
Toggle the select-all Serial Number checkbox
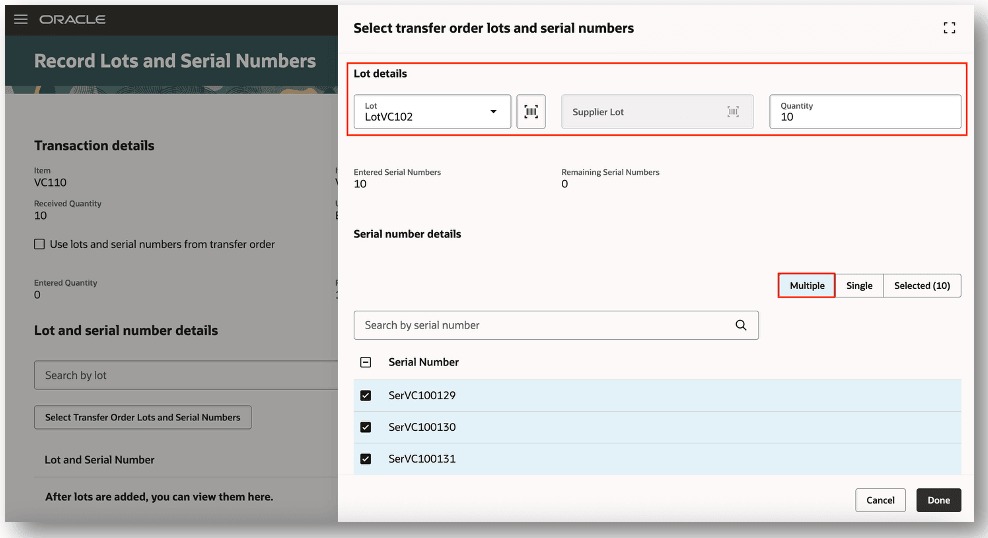click(365, 362)
